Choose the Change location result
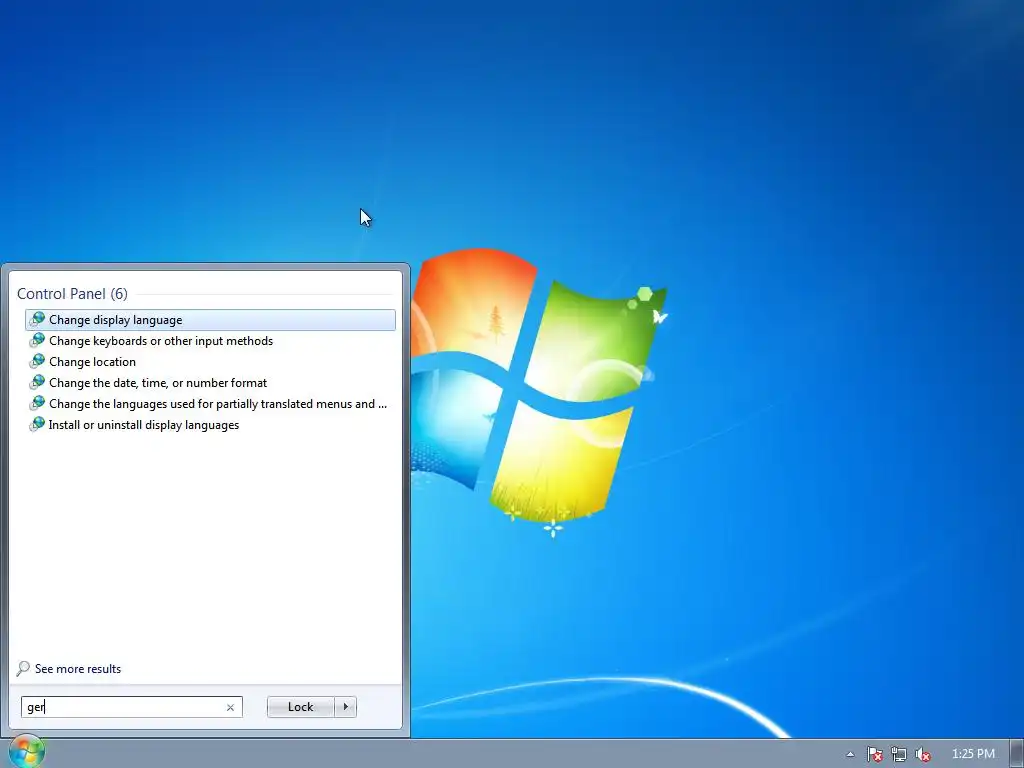The image size is (1024, 768). (x=210, y=362)
